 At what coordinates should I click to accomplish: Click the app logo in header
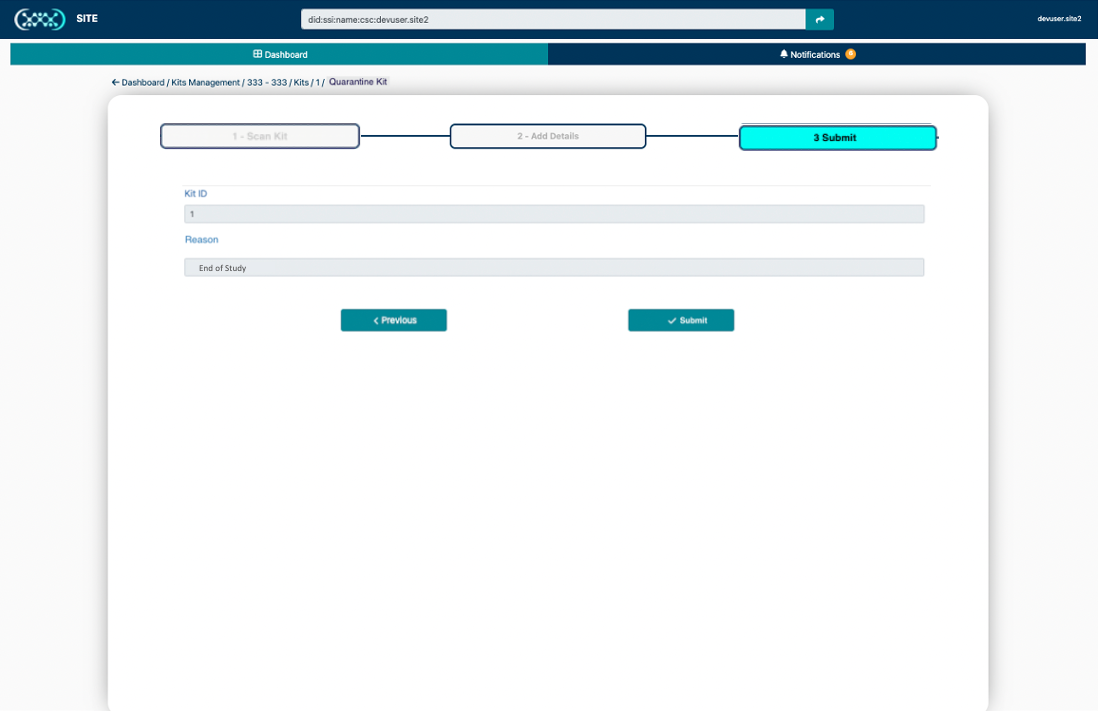pyautogui.click(x=40, y=19)
